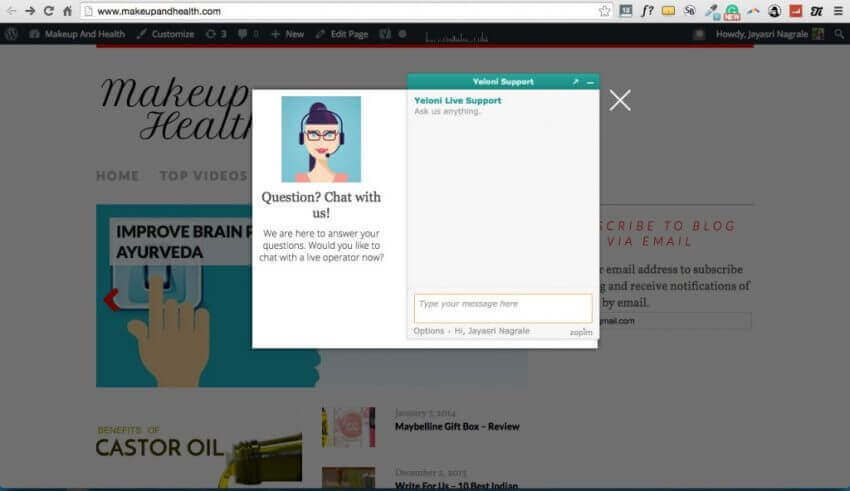Click the red previous-slide arrow on slider

pos(111,300)
